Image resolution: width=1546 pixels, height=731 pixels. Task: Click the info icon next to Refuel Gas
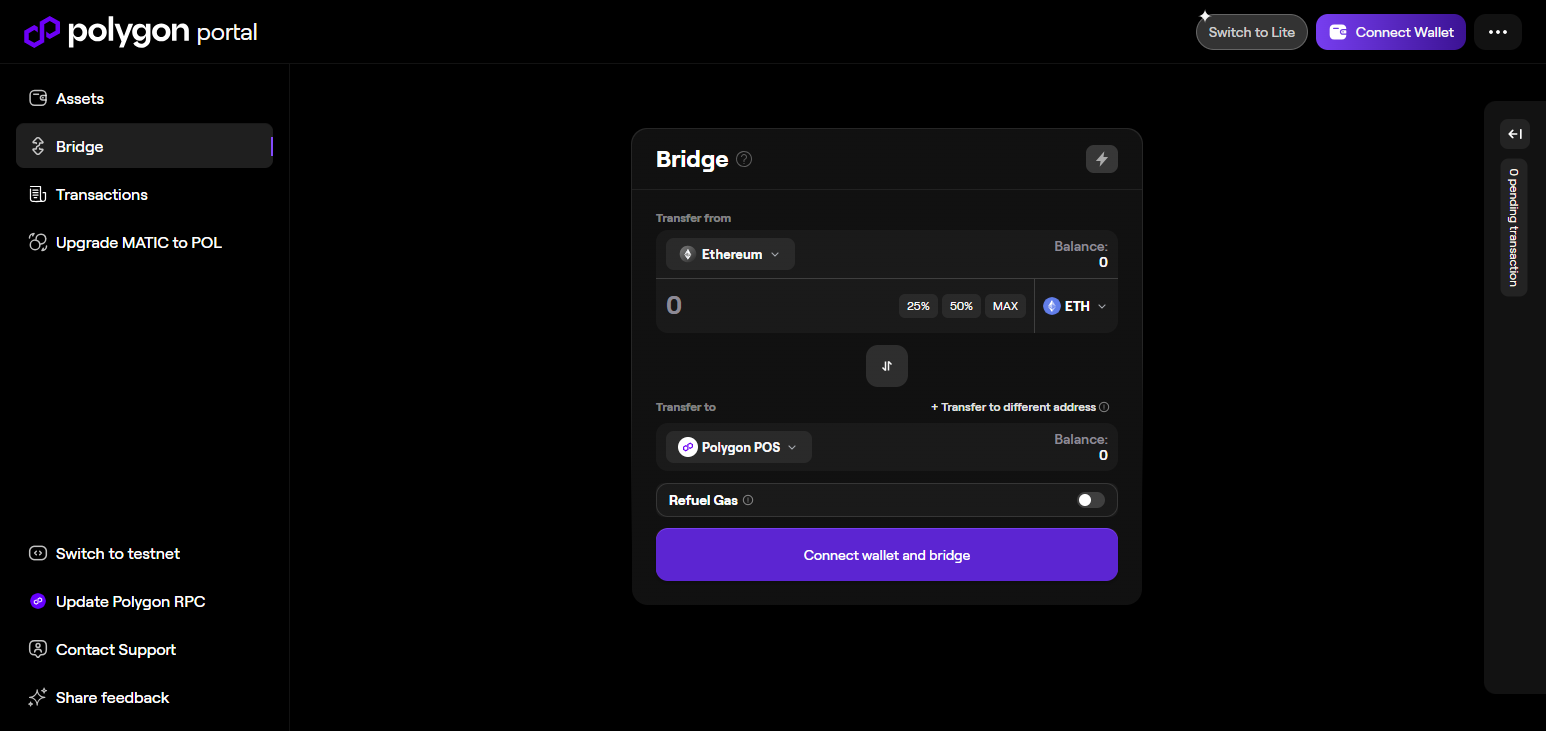tap(750, 500)
